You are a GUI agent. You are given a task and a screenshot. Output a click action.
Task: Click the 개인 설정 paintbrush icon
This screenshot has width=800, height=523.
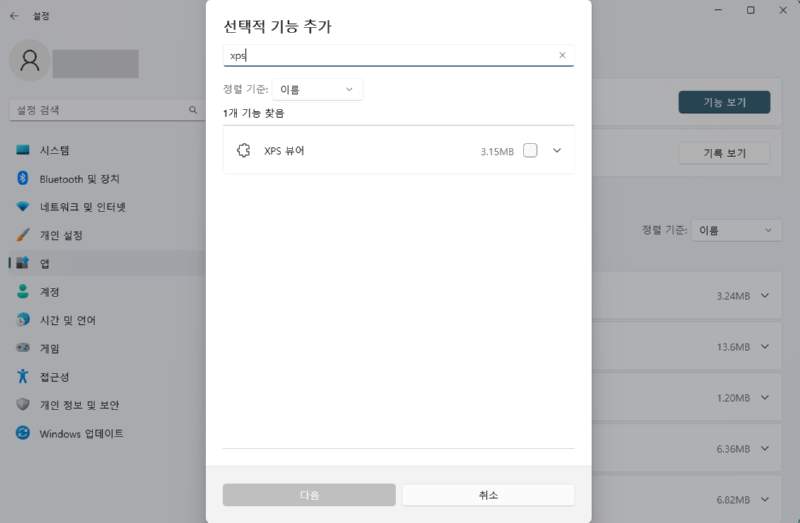[x=22, y=235]
